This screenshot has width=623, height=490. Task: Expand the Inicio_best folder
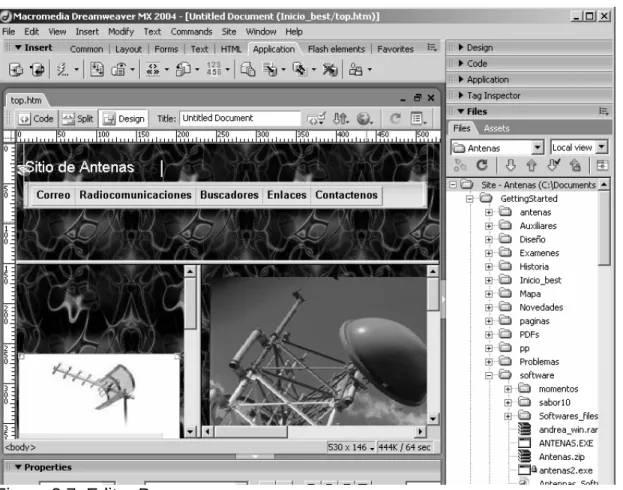[489, 280]
